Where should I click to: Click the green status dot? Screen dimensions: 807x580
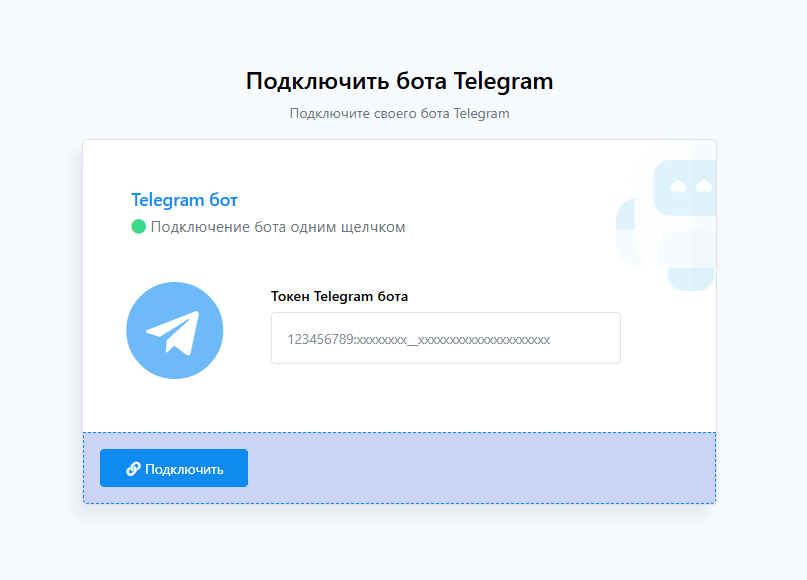[138, 226]
